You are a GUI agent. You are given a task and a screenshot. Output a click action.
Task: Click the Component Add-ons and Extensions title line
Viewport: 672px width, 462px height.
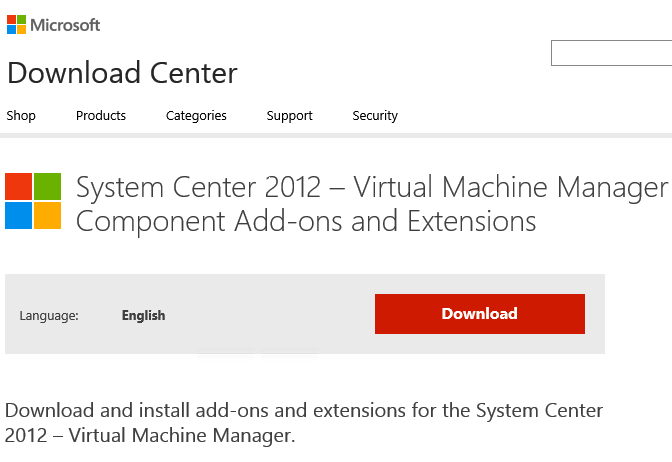306,221
